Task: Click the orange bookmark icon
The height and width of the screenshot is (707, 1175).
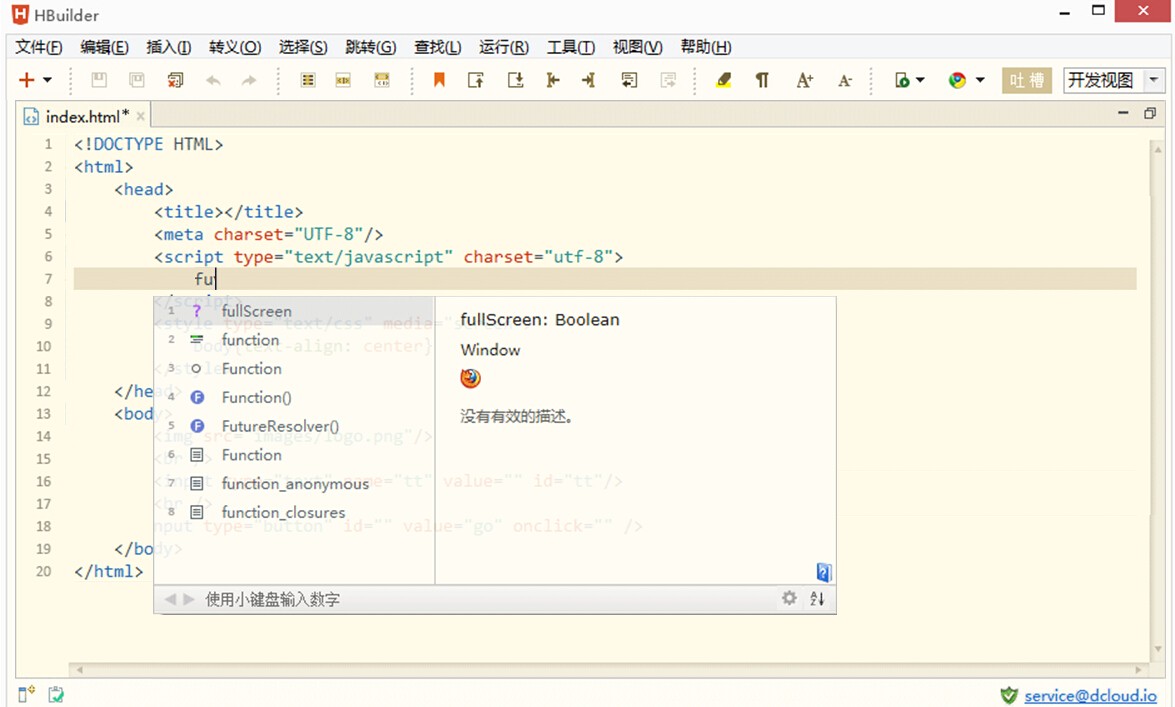Action: (x=439, y=79)
